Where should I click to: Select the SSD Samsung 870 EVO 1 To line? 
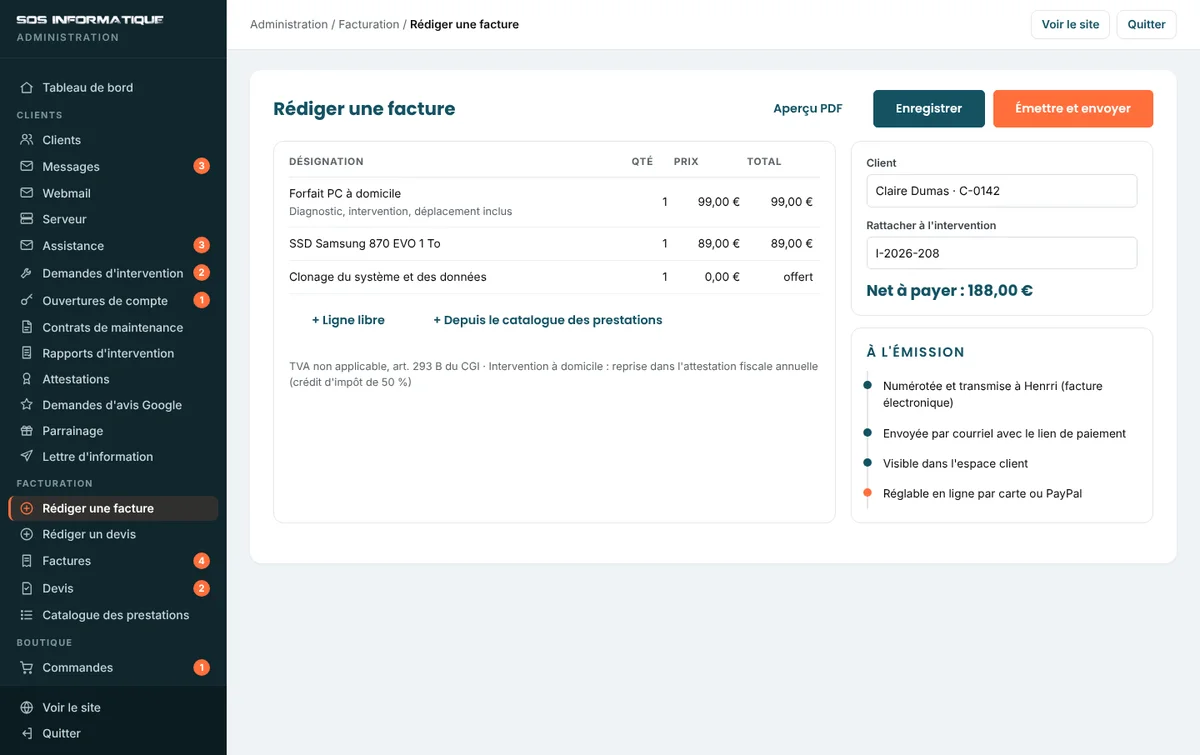554,244
